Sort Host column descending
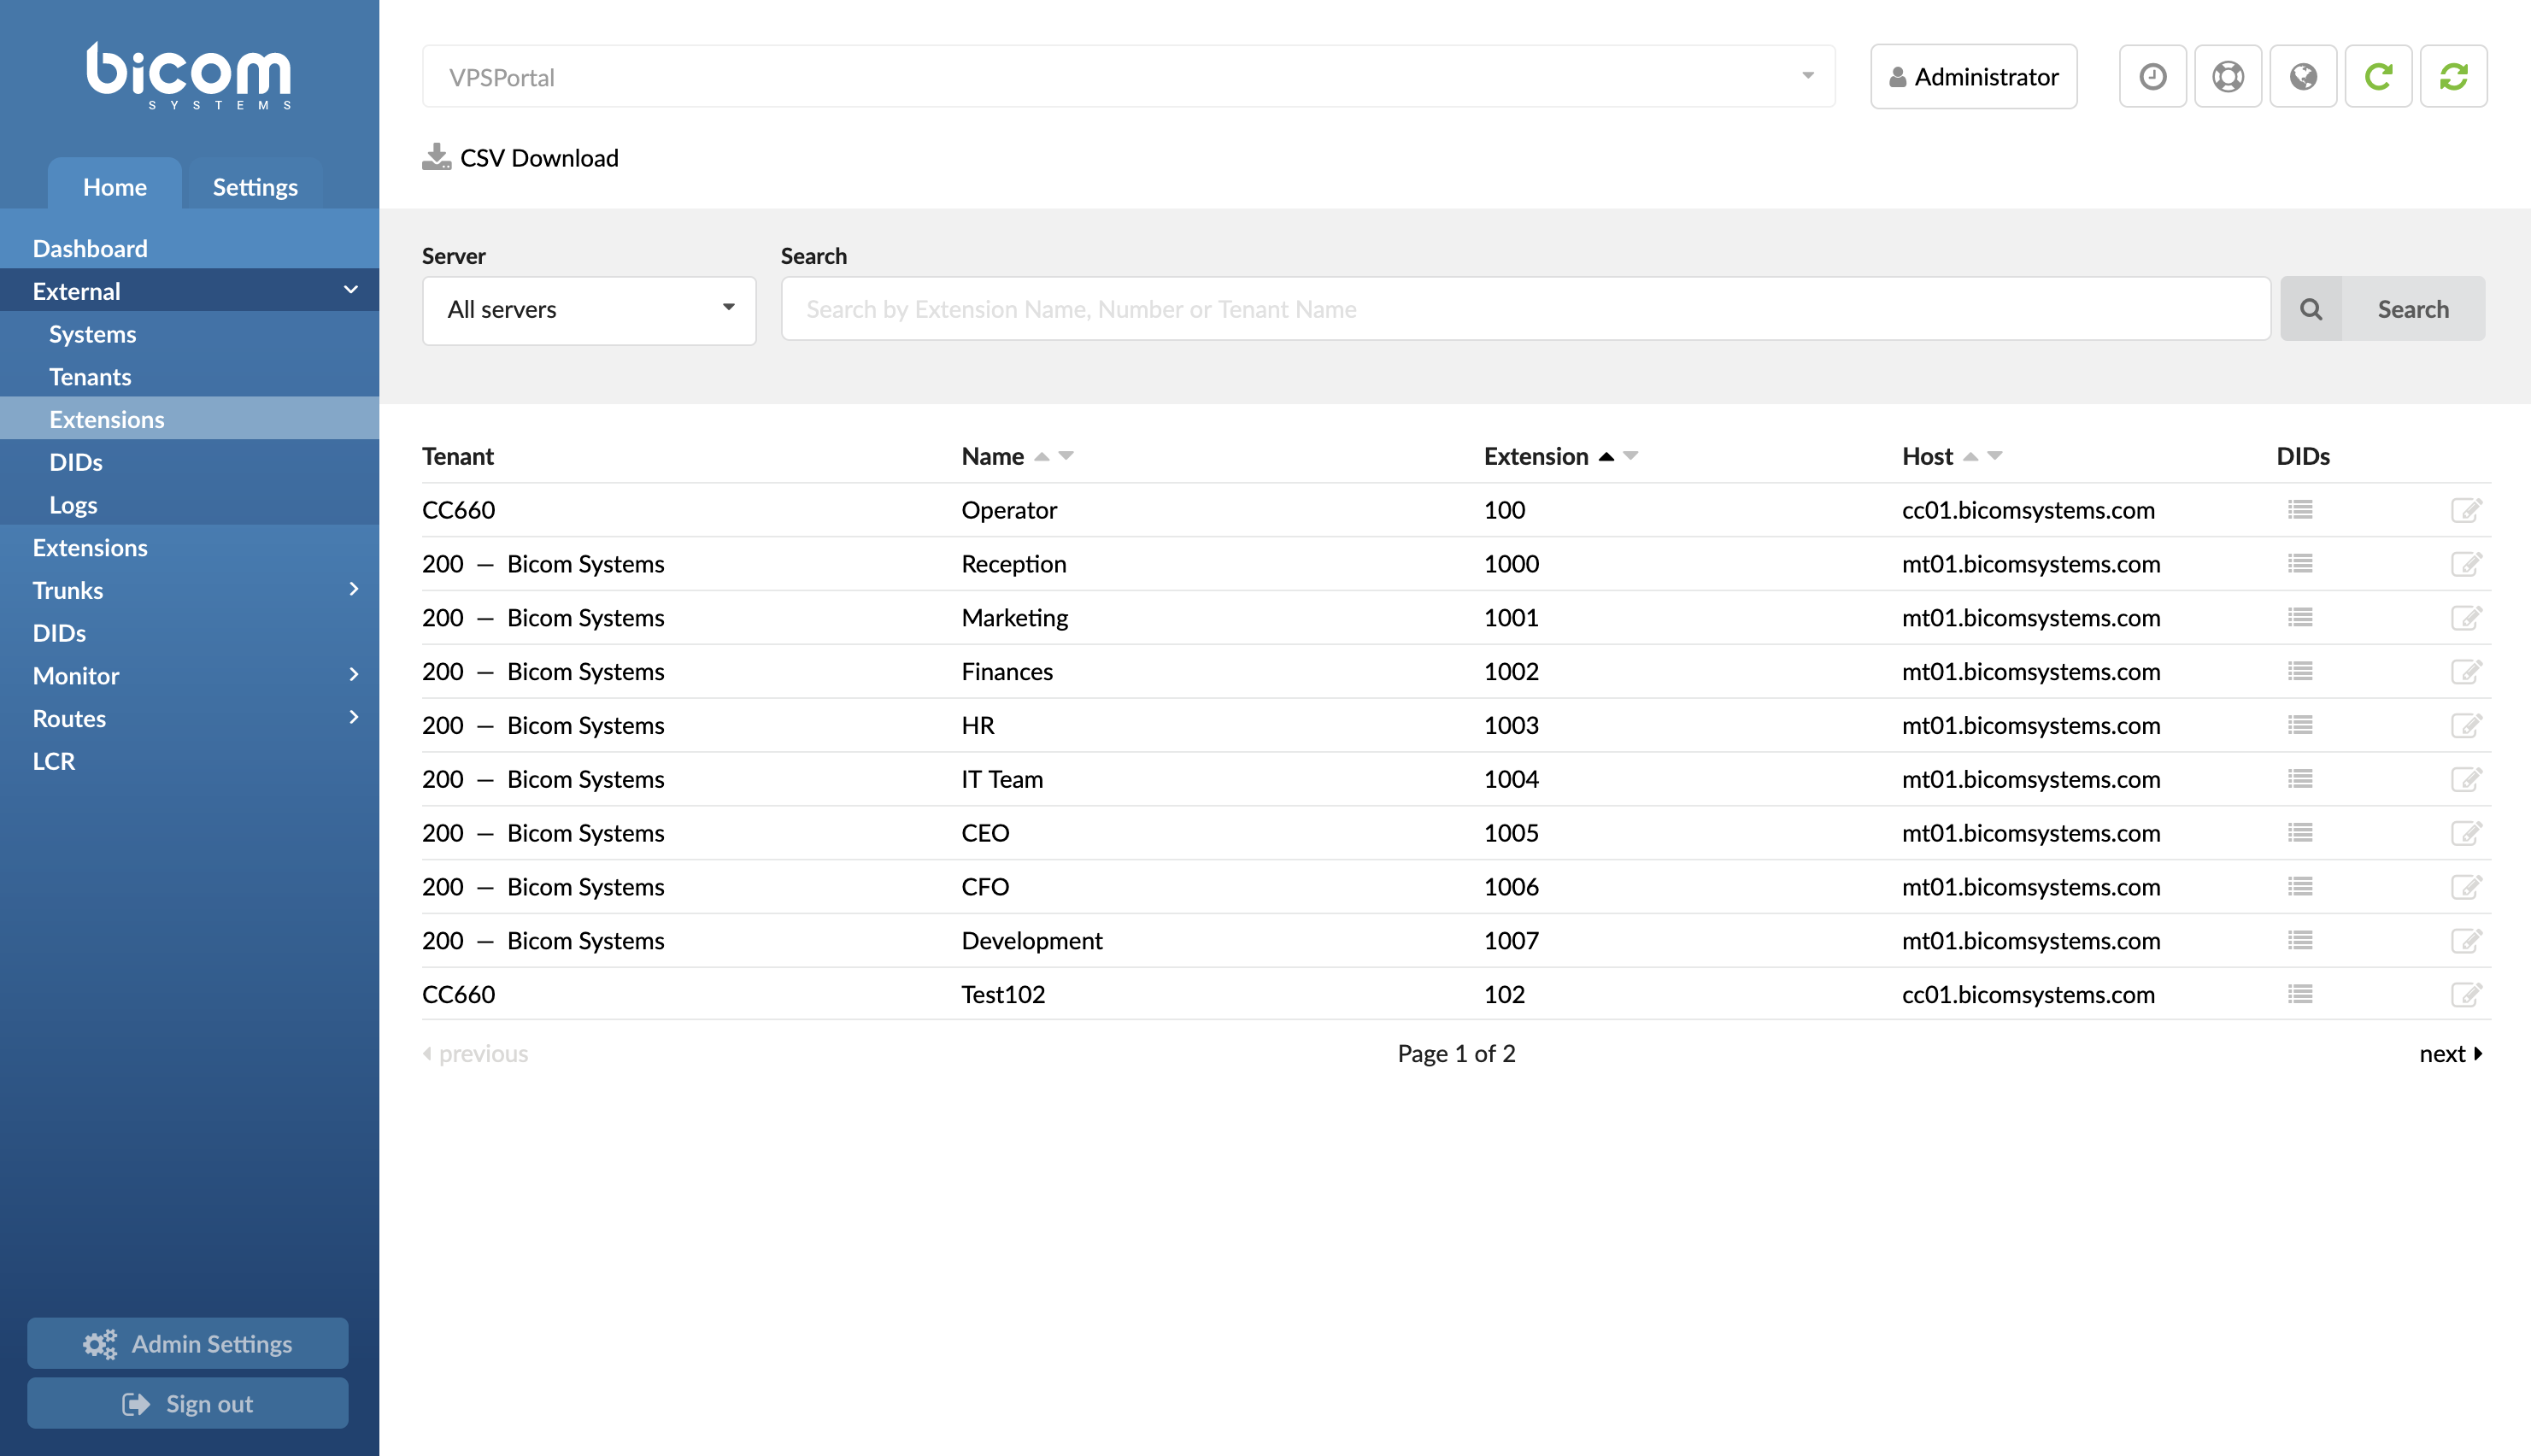The image size is (2531, 1456). [x=1995, y=456]
